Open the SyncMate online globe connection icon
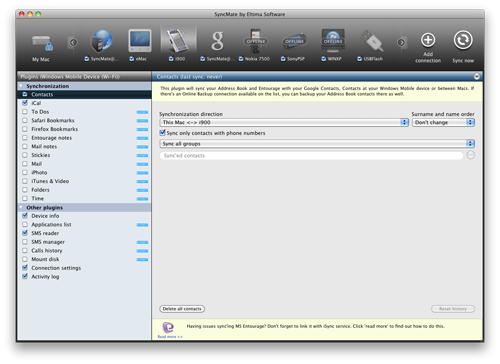 click(x=102, y=41)
